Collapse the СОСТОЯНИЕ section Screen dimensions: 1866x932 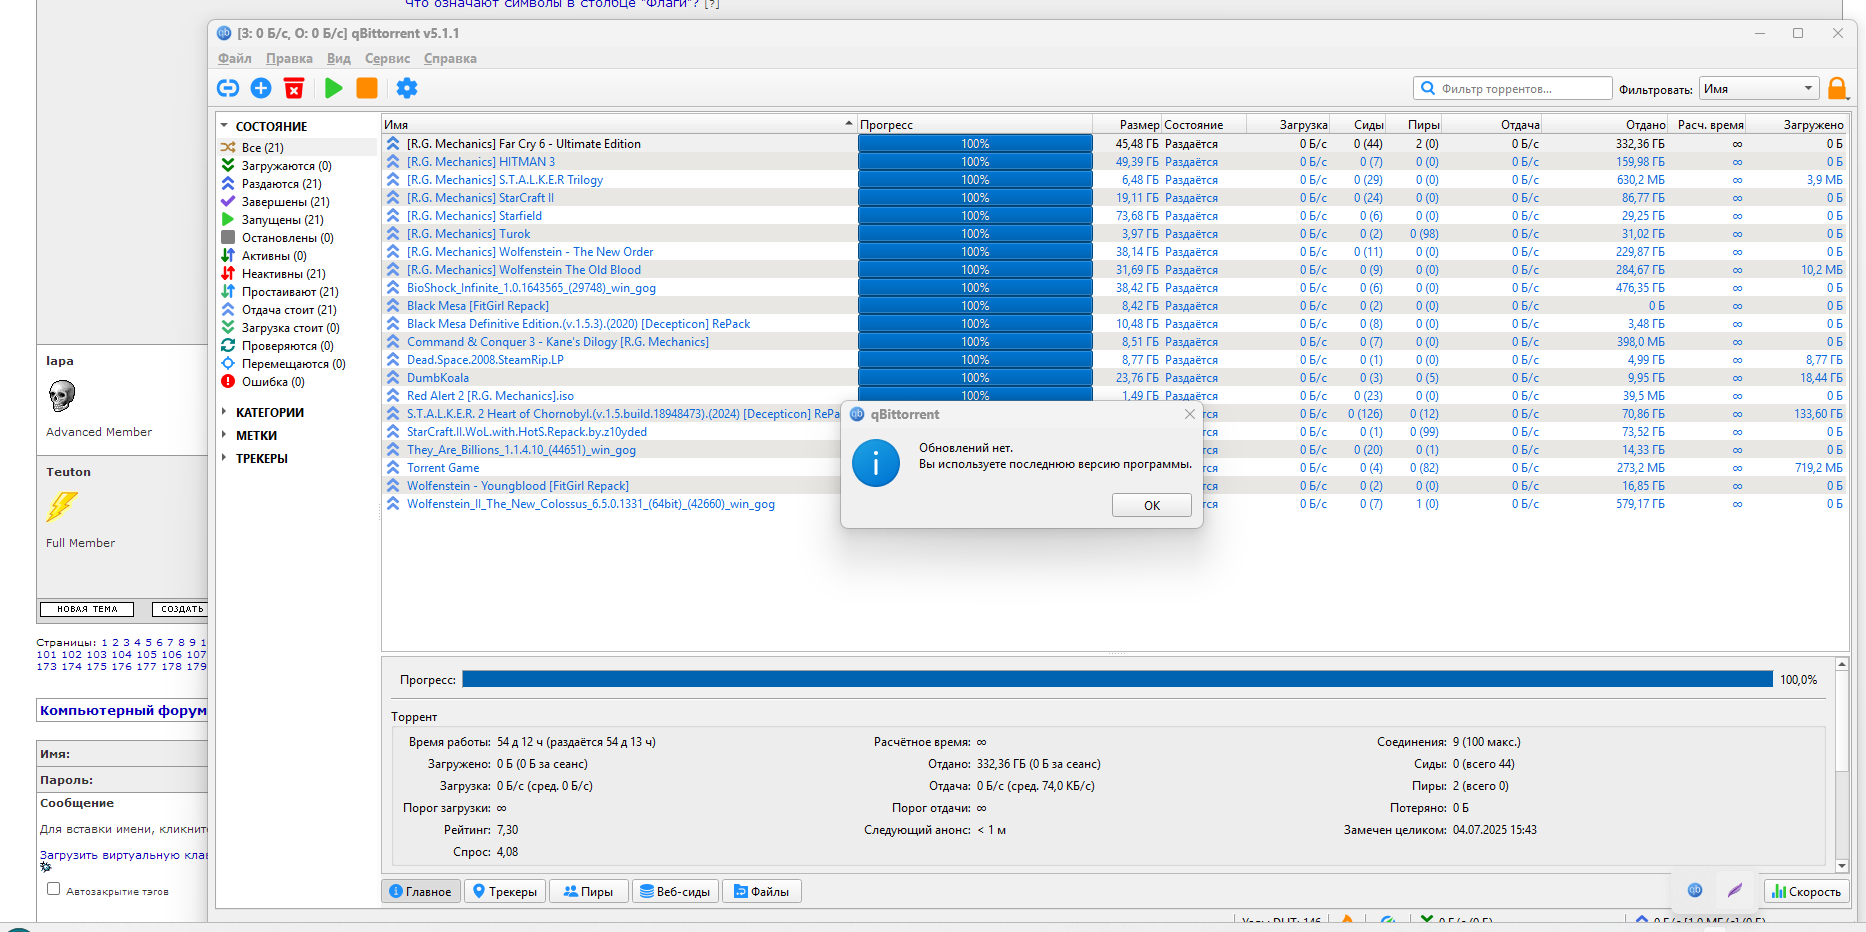click(x=224, y=127)
